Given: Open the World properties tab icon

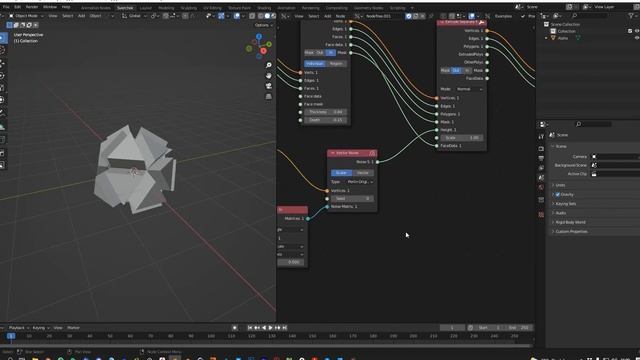Looking at the screenshot, I should 541,188.
